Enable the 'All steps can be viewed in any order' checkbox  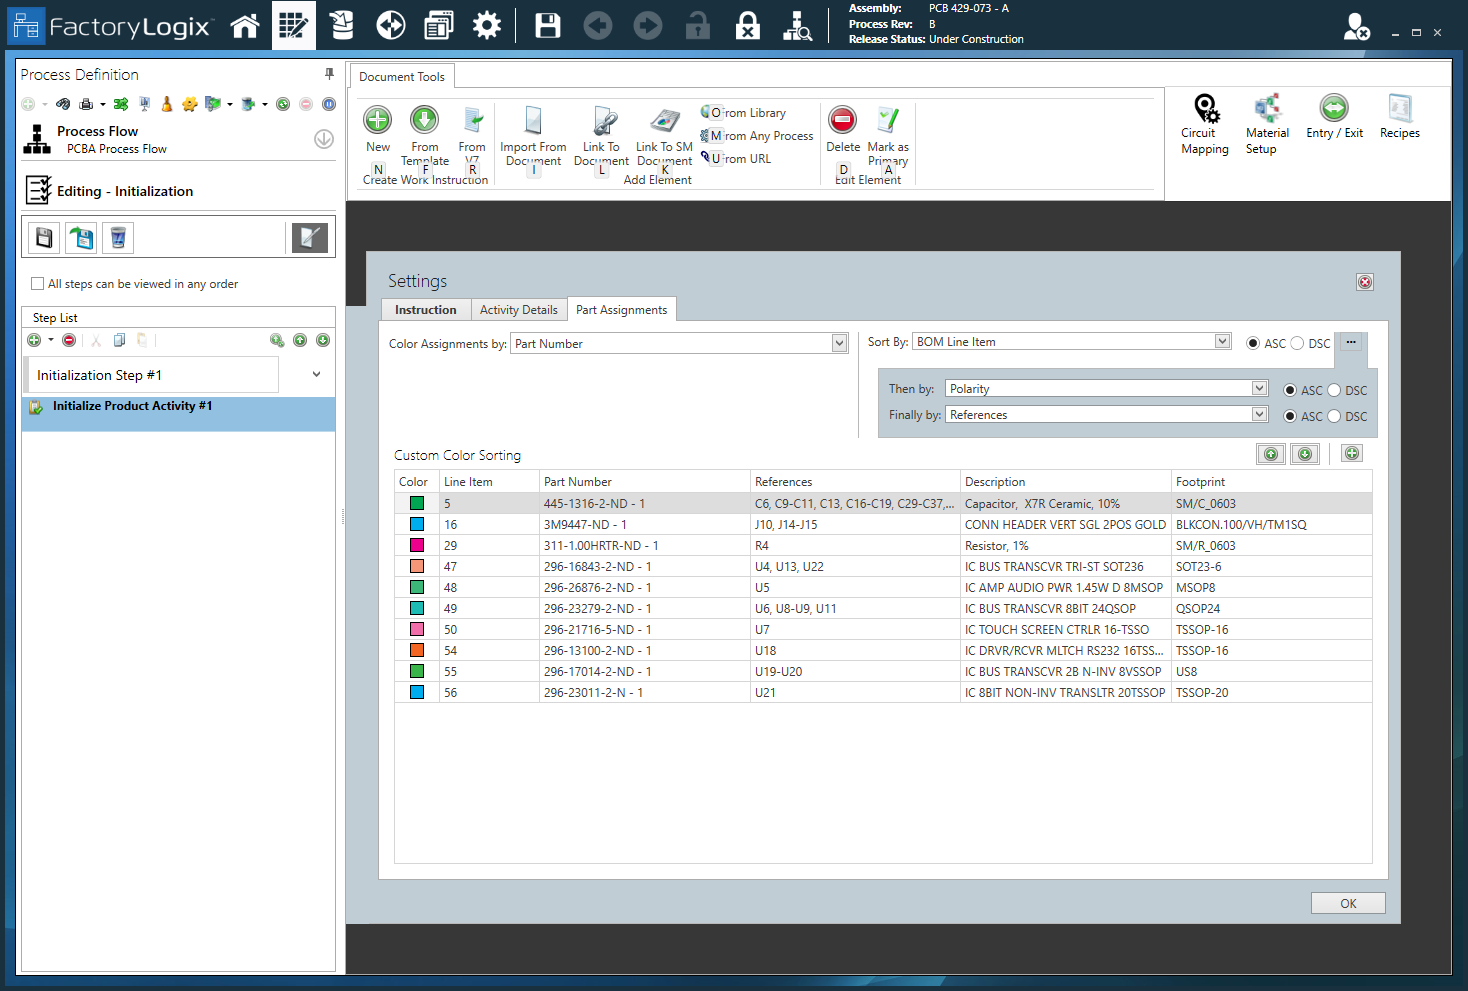click(35, 284)
